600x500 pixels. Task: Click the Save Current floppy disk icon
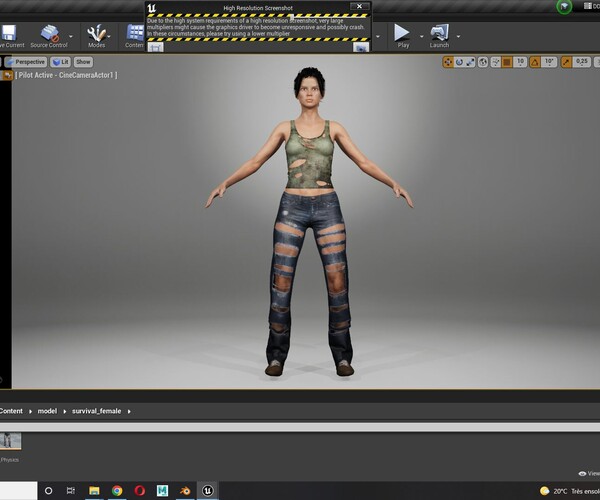point(9,33)
